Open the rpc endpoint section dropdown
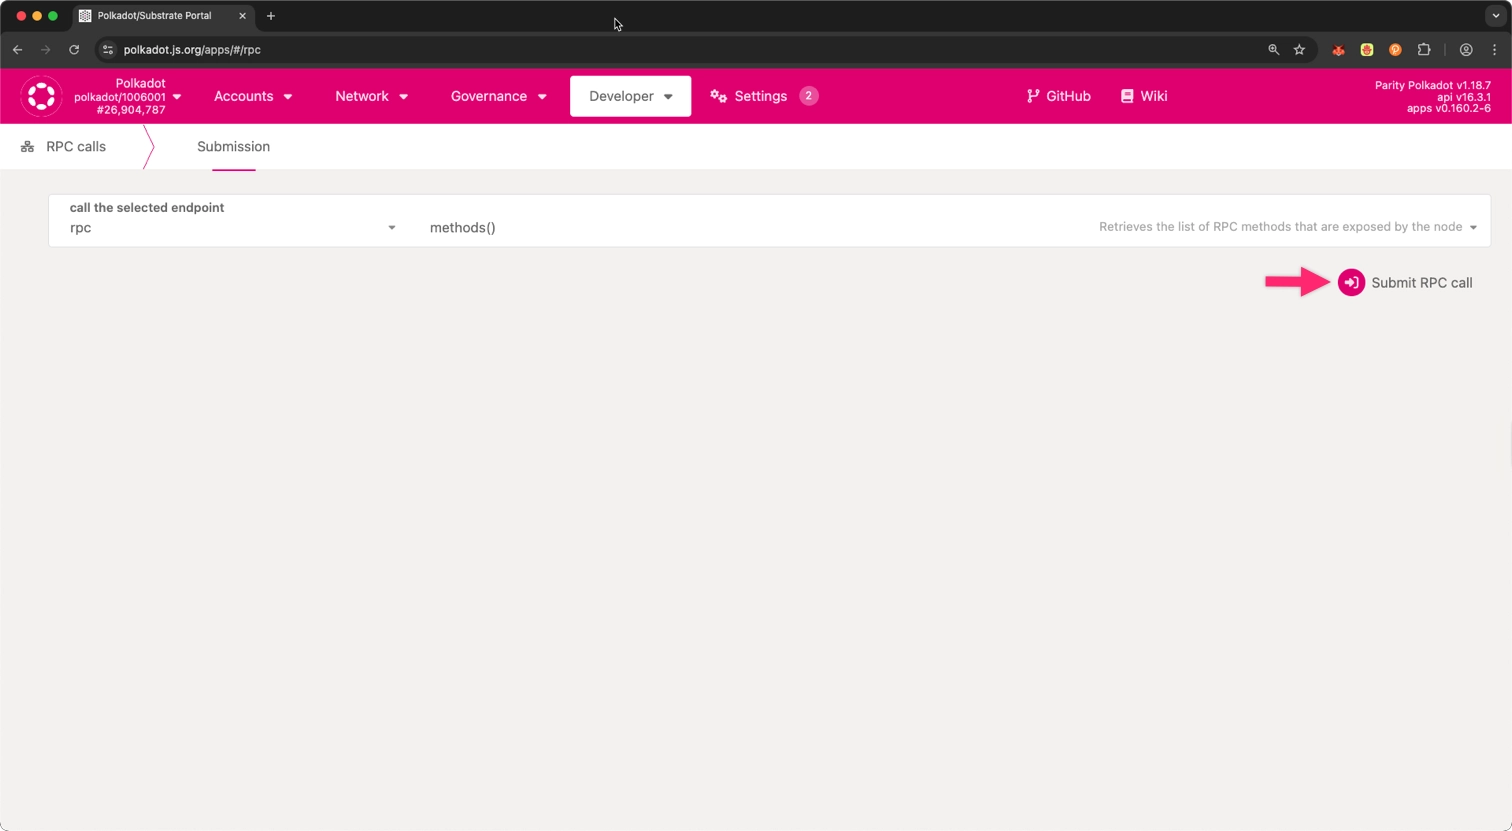This screenshot has height=831, width=1512. (x=232, y=228)
